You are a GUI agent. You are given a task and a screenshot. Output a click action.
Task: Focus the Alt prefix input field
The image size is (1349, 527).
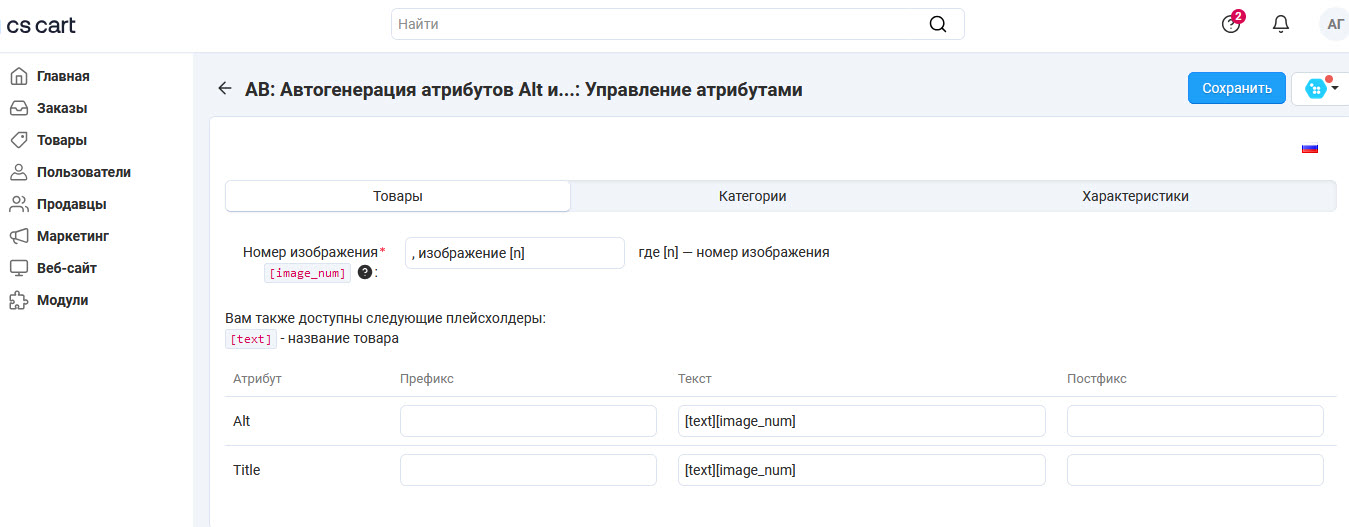tap(528, 421)
